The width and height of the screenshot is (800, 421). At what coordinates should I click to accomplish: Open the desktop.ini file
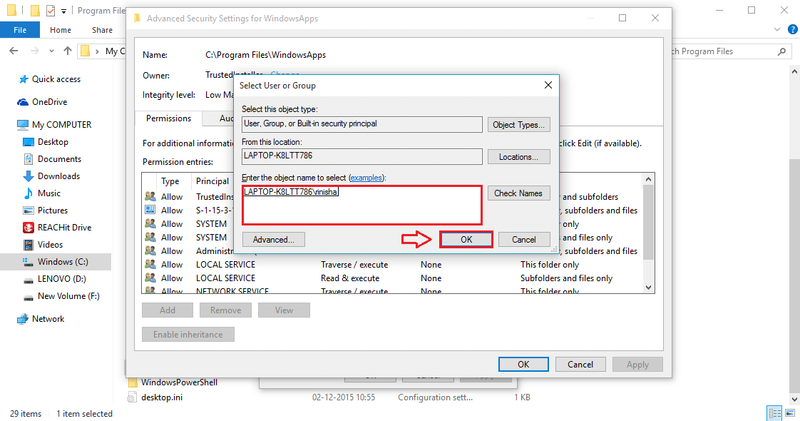coord(162,397)
